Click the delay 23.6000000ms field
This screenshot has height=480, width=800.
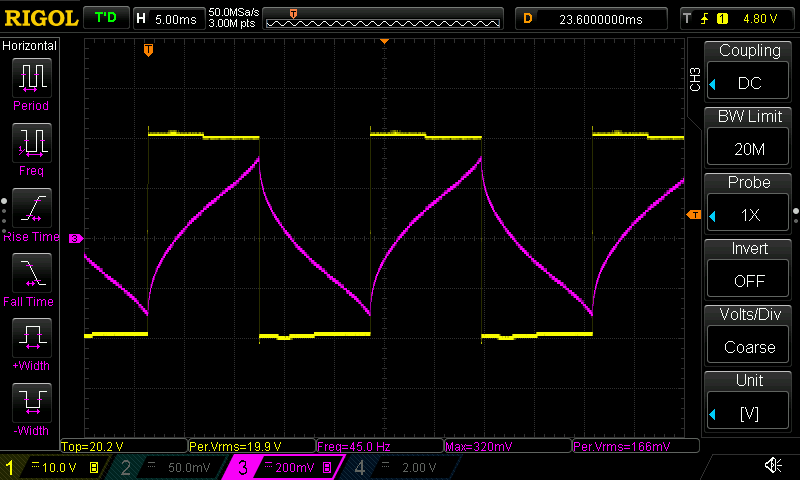(591, 19)
